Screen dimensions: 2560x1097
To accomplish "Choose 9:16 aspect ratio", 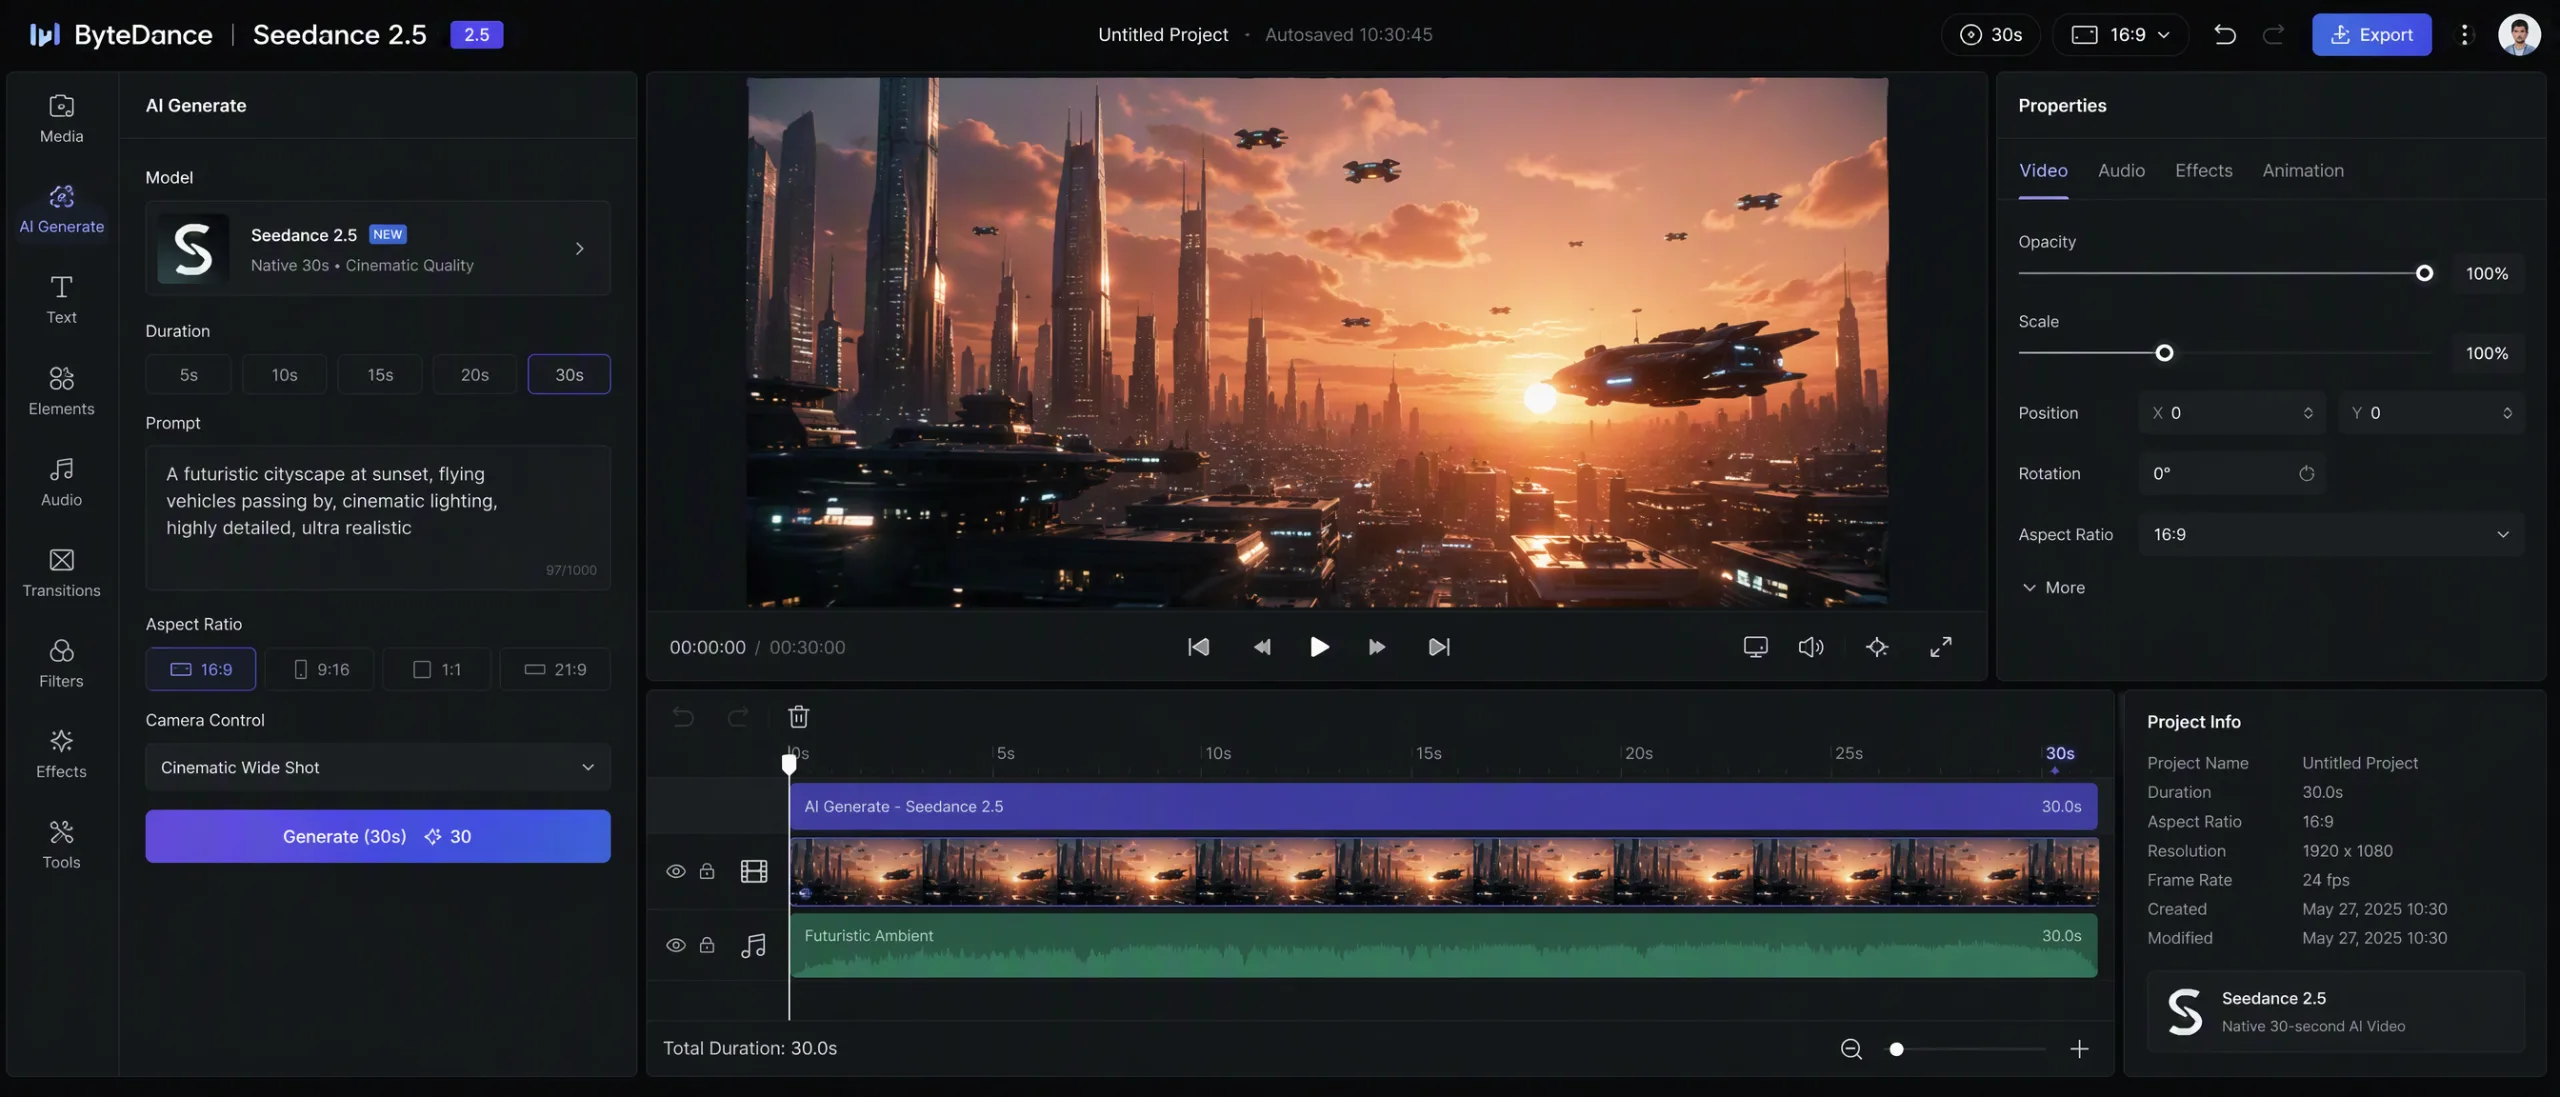I will pos(320,670).
